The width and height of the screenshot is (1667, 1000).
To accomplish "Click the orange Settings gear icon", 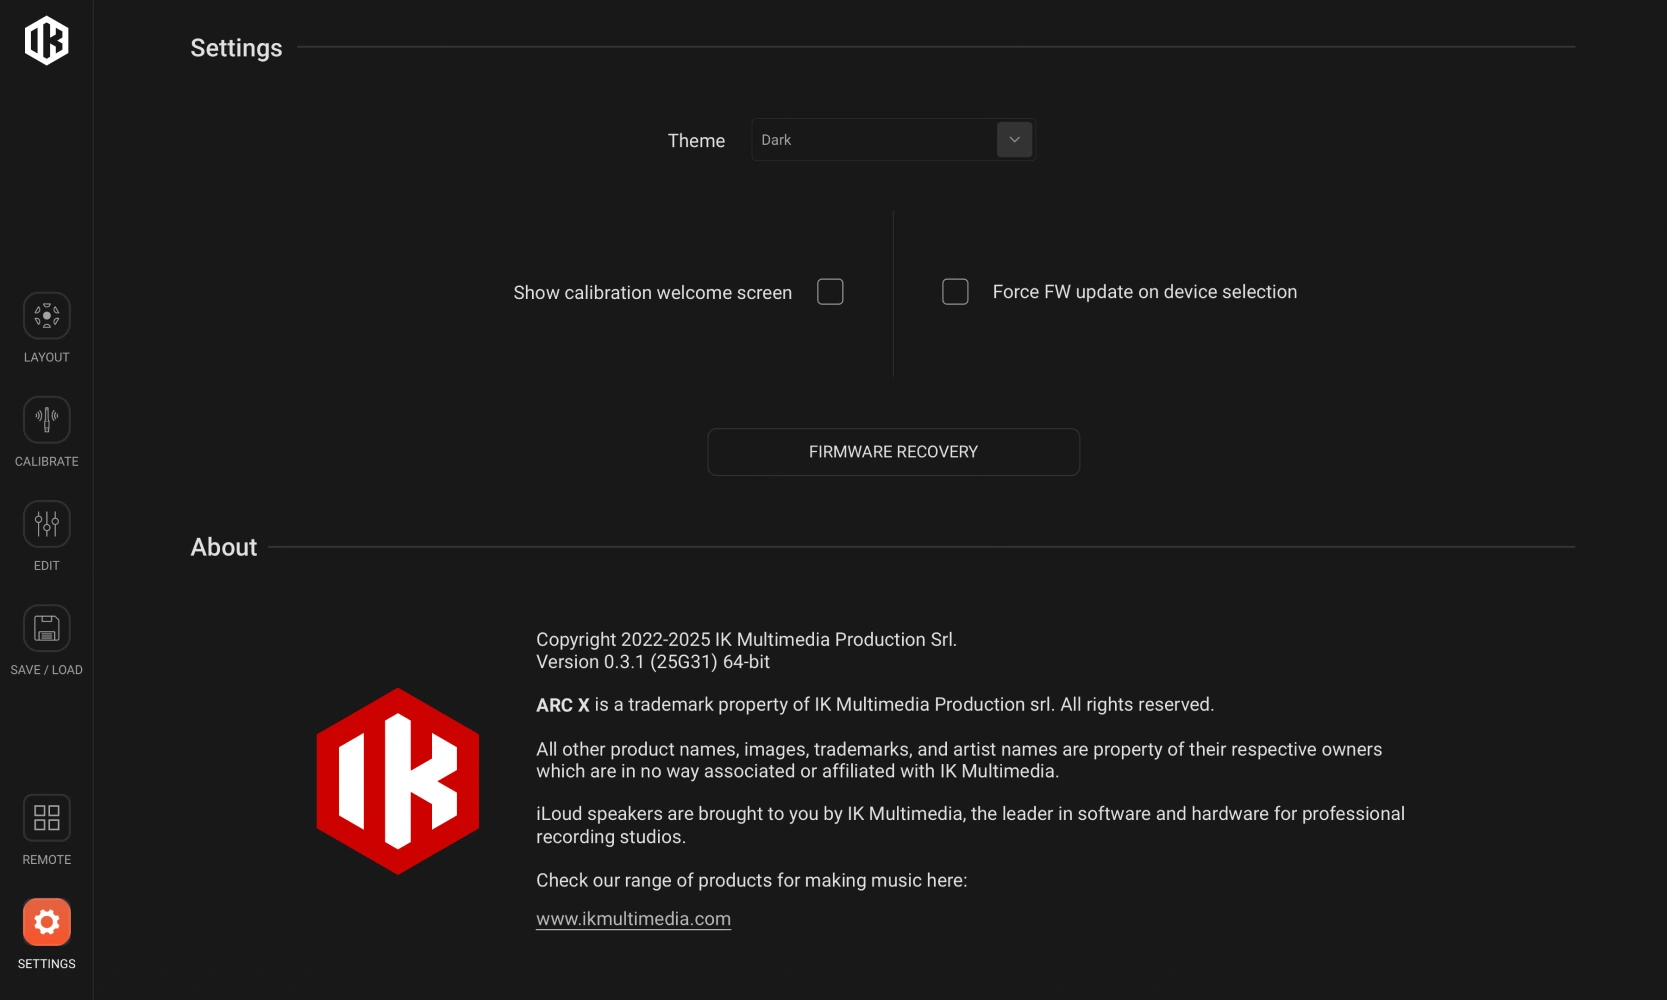I will (47, 922).
